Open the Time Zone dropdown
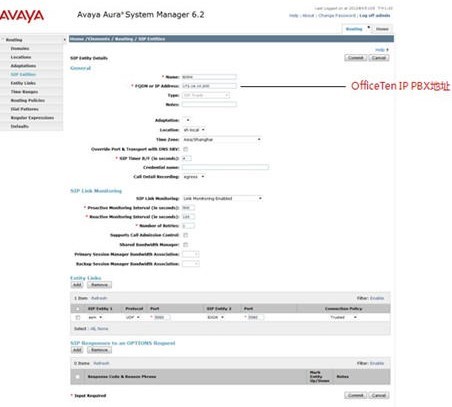452x407 pixels. point(222,139)
